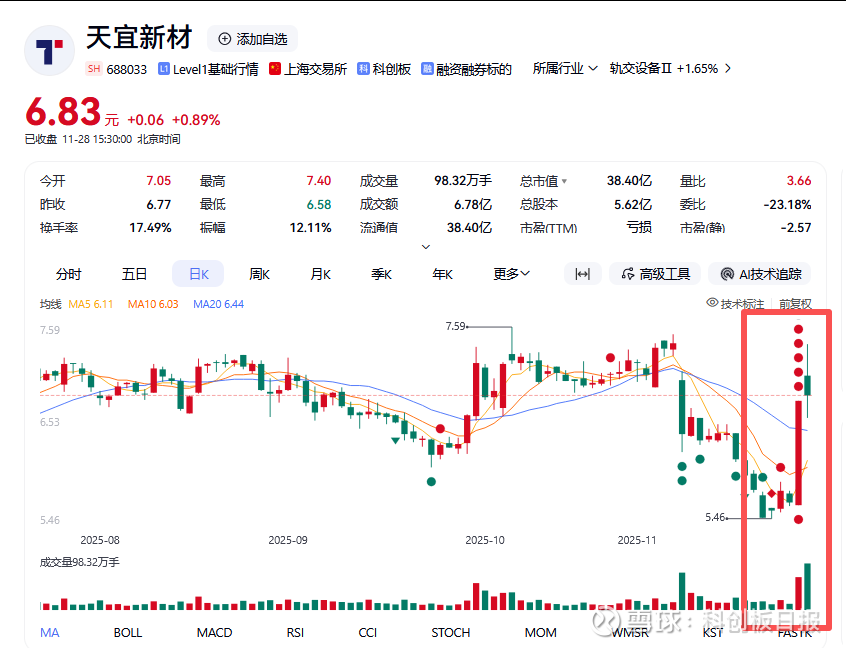The image size is (846, 648).
Task: Select the RSI indicator tab
Action: (x=295, y=632)
